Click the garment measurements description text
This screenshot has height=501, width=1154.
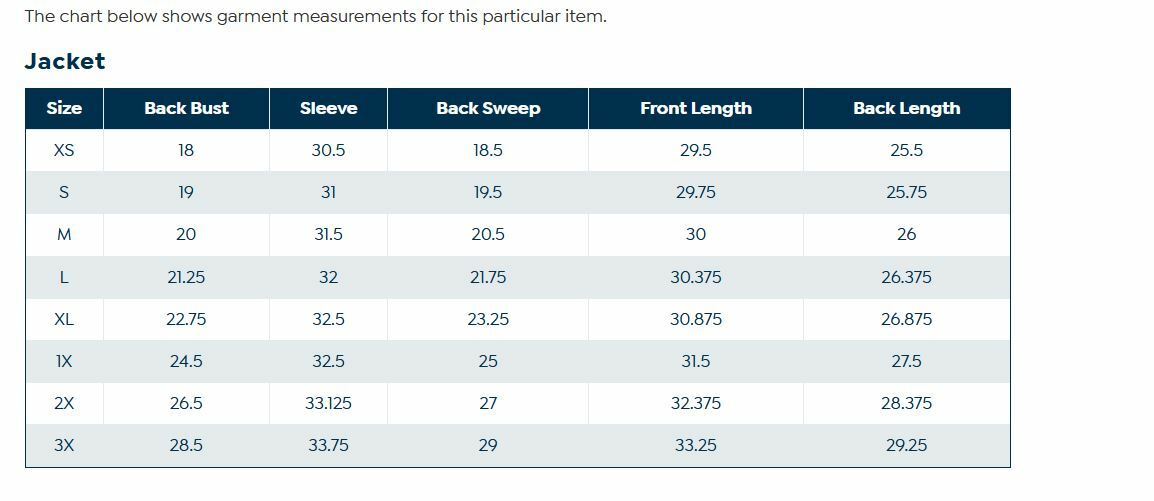point(315,16)
